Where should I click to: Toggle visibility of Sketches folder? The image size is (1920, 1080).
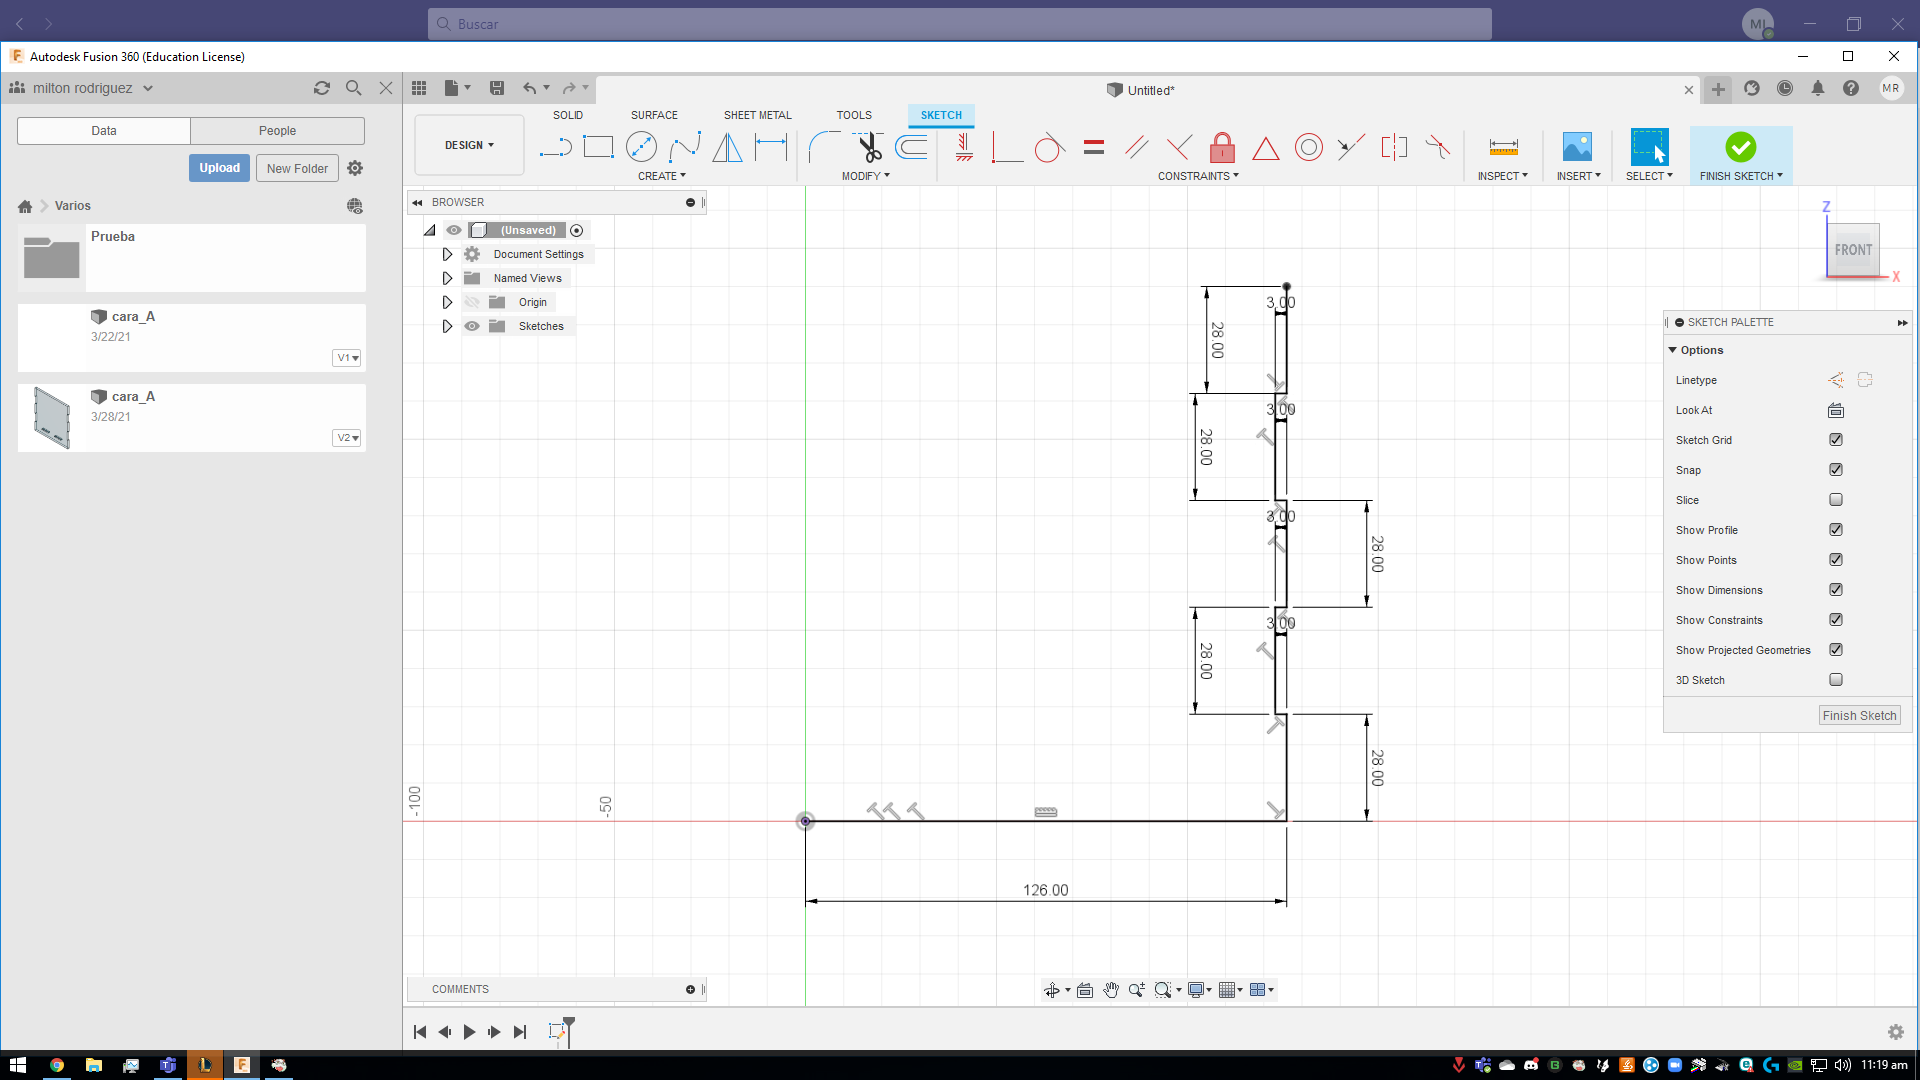(x=472, y=326)
